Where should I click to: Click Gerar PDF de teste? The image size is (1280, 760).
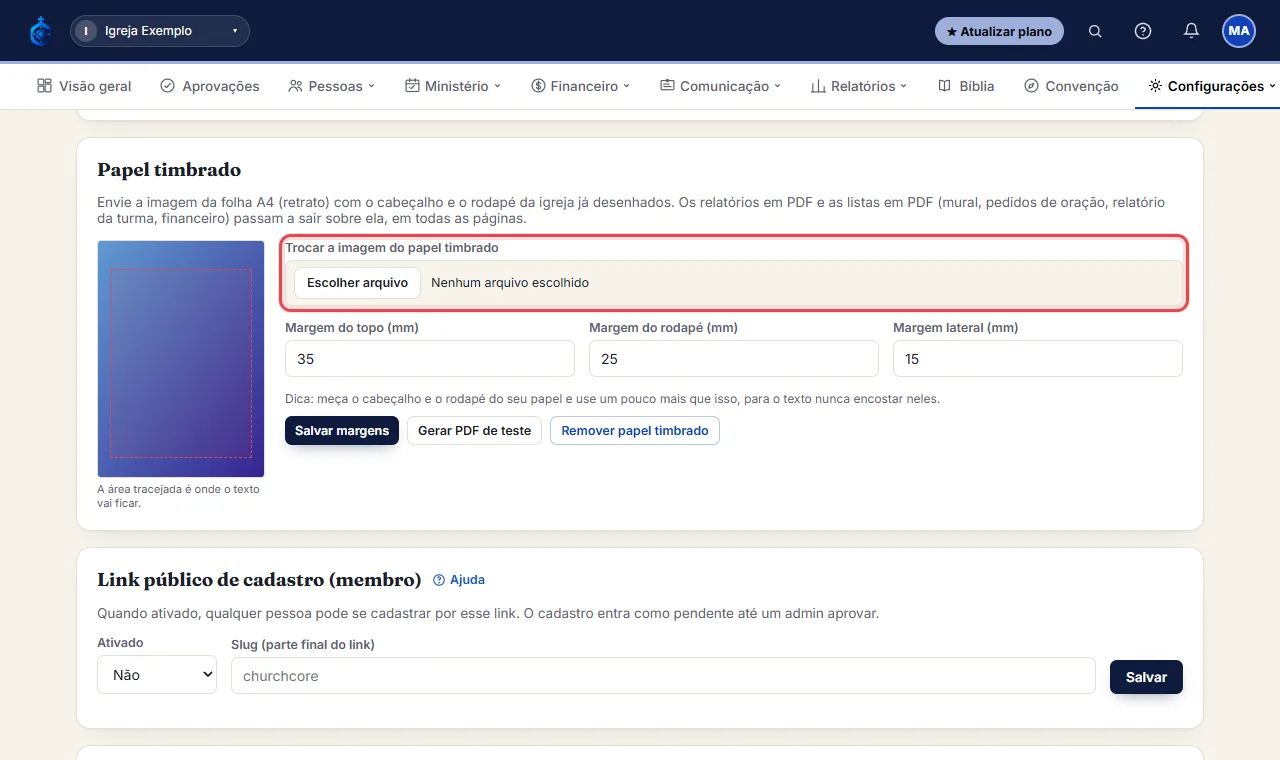pyautogui.click(x=475, y=431)
